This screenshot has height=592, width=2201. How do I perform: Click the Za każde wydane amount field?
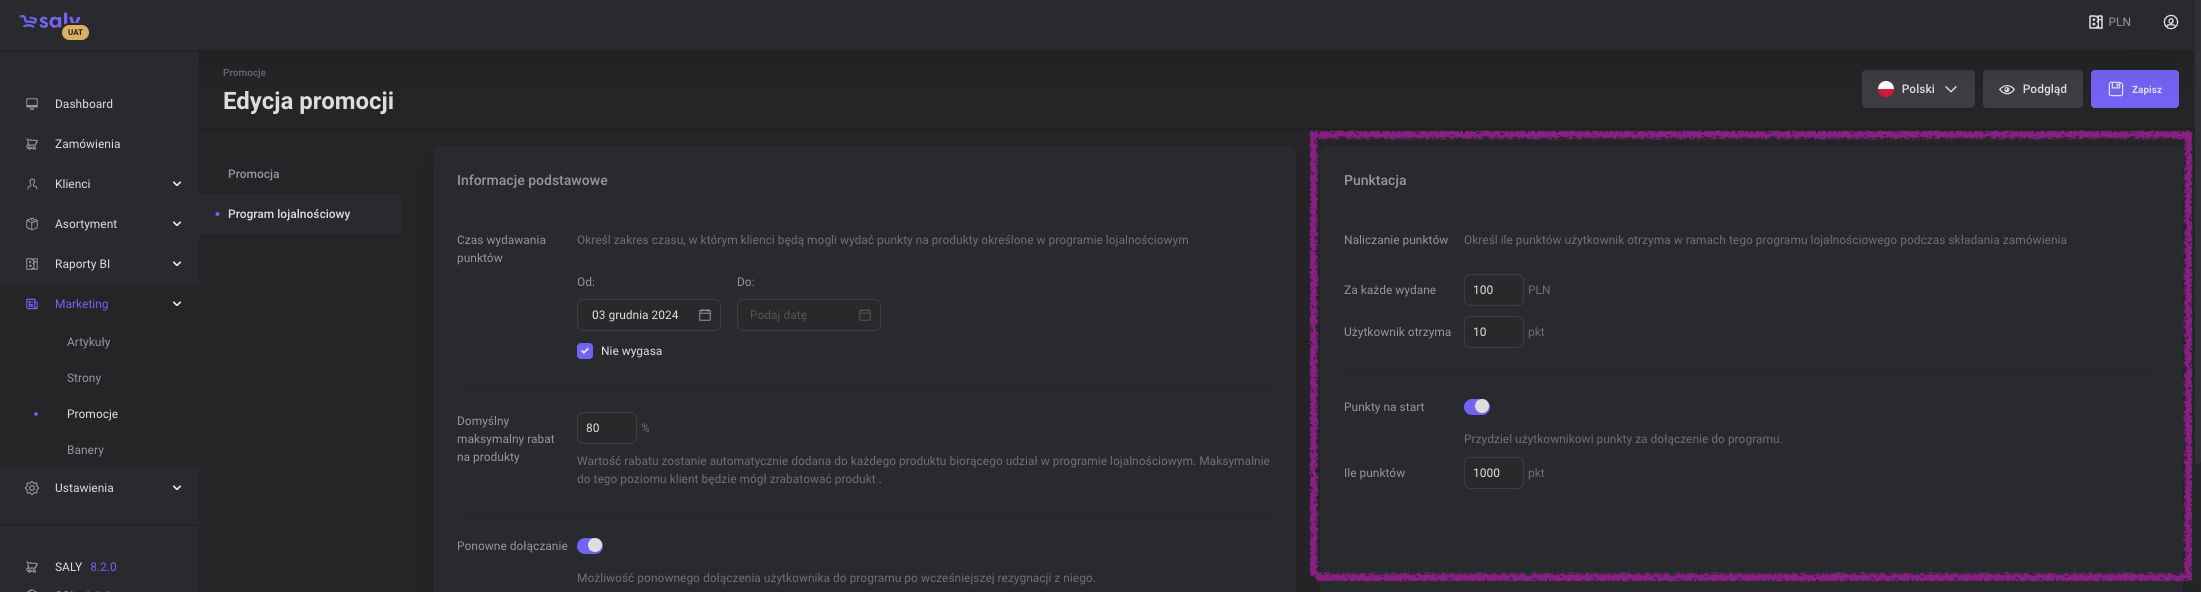[1493, 290]
